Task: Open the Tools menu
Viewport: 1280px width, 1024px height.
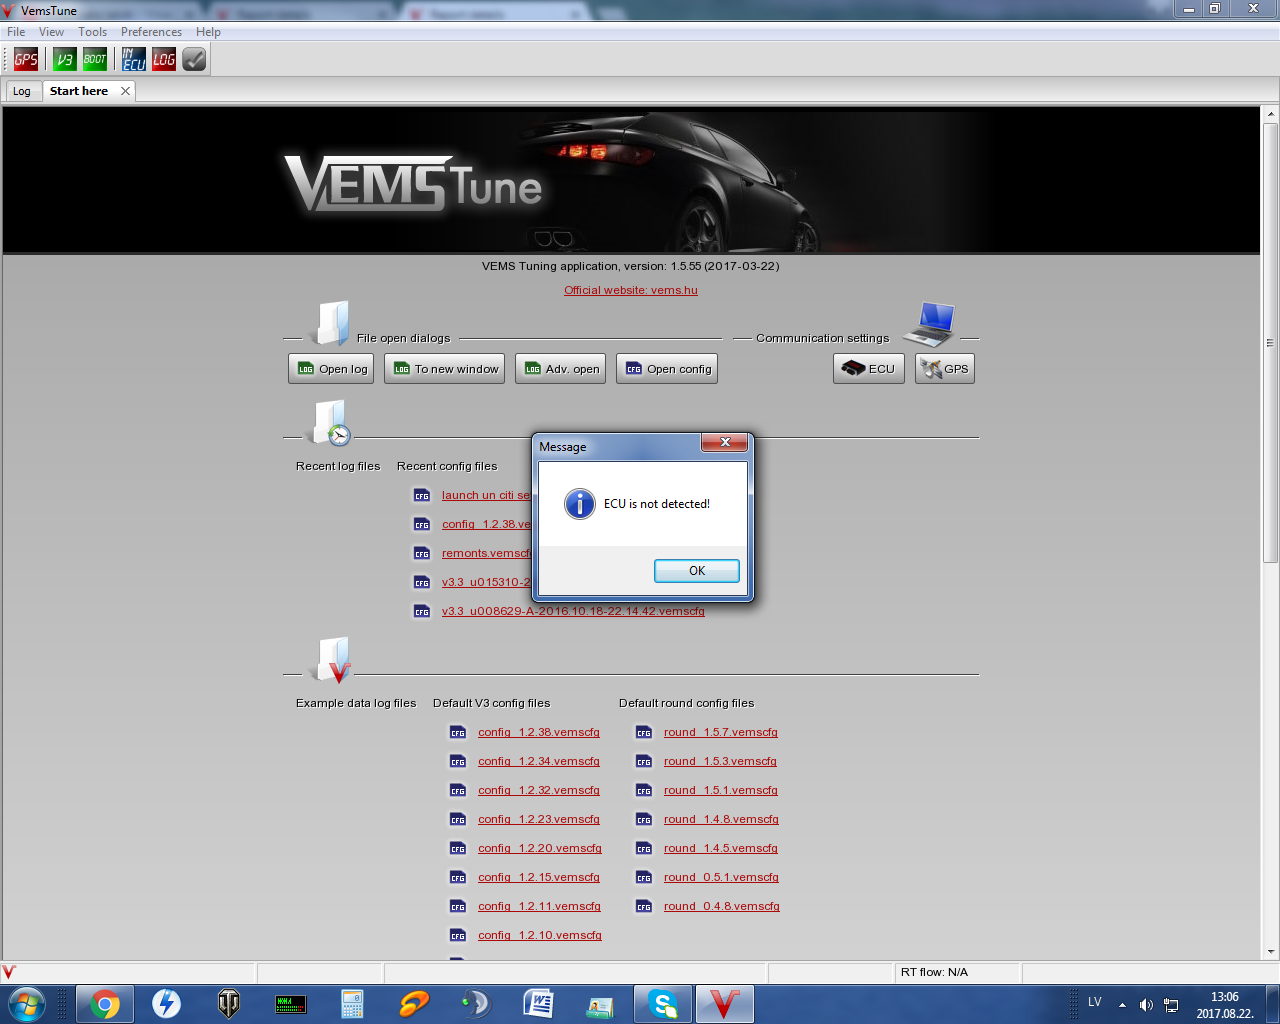Action: coord(93,32)
